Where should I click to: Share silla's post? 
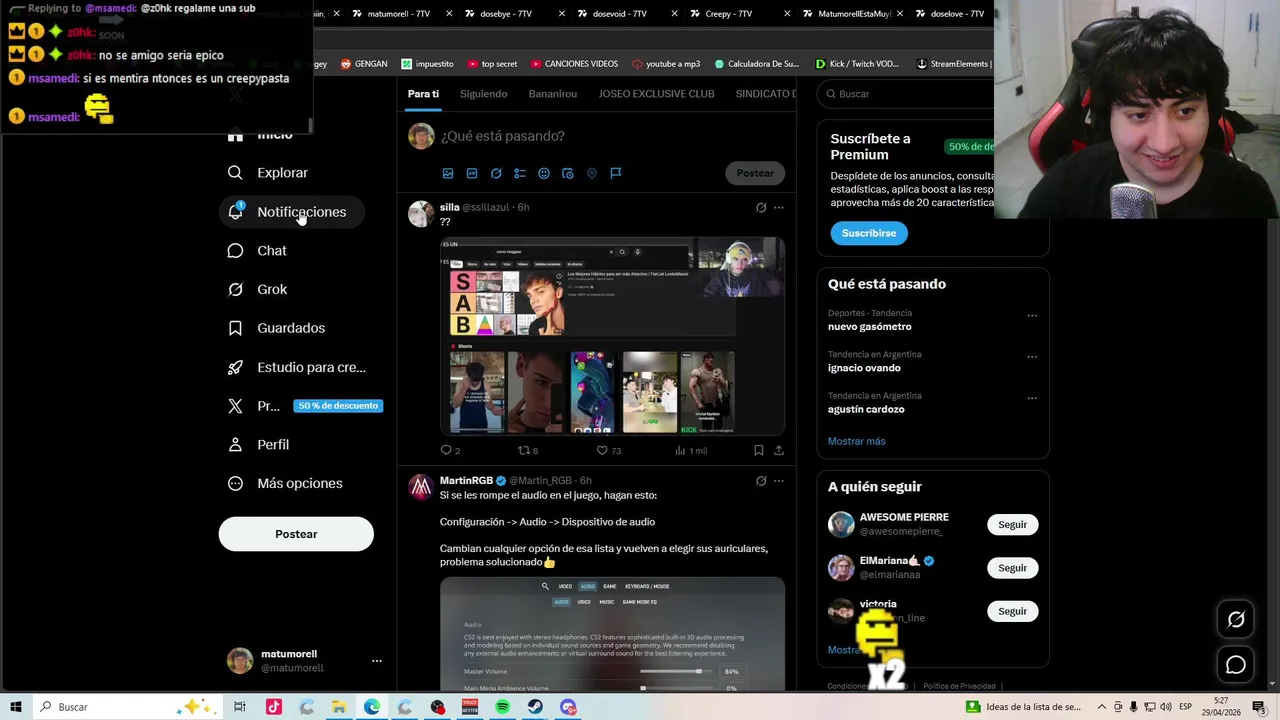(x=779, y=451)
